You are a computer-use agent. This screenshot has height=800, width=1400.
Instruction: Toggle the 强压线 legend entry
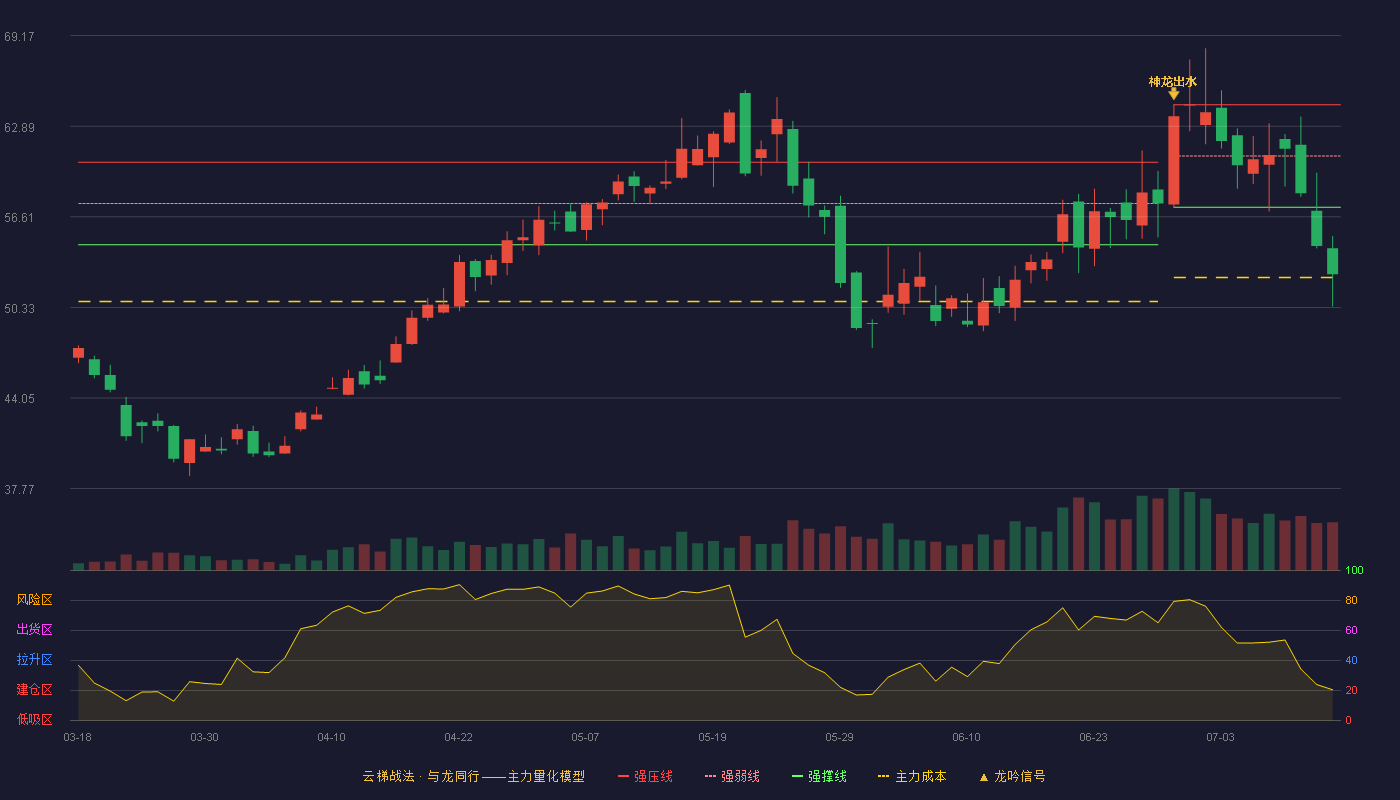(x=646, y=776)
